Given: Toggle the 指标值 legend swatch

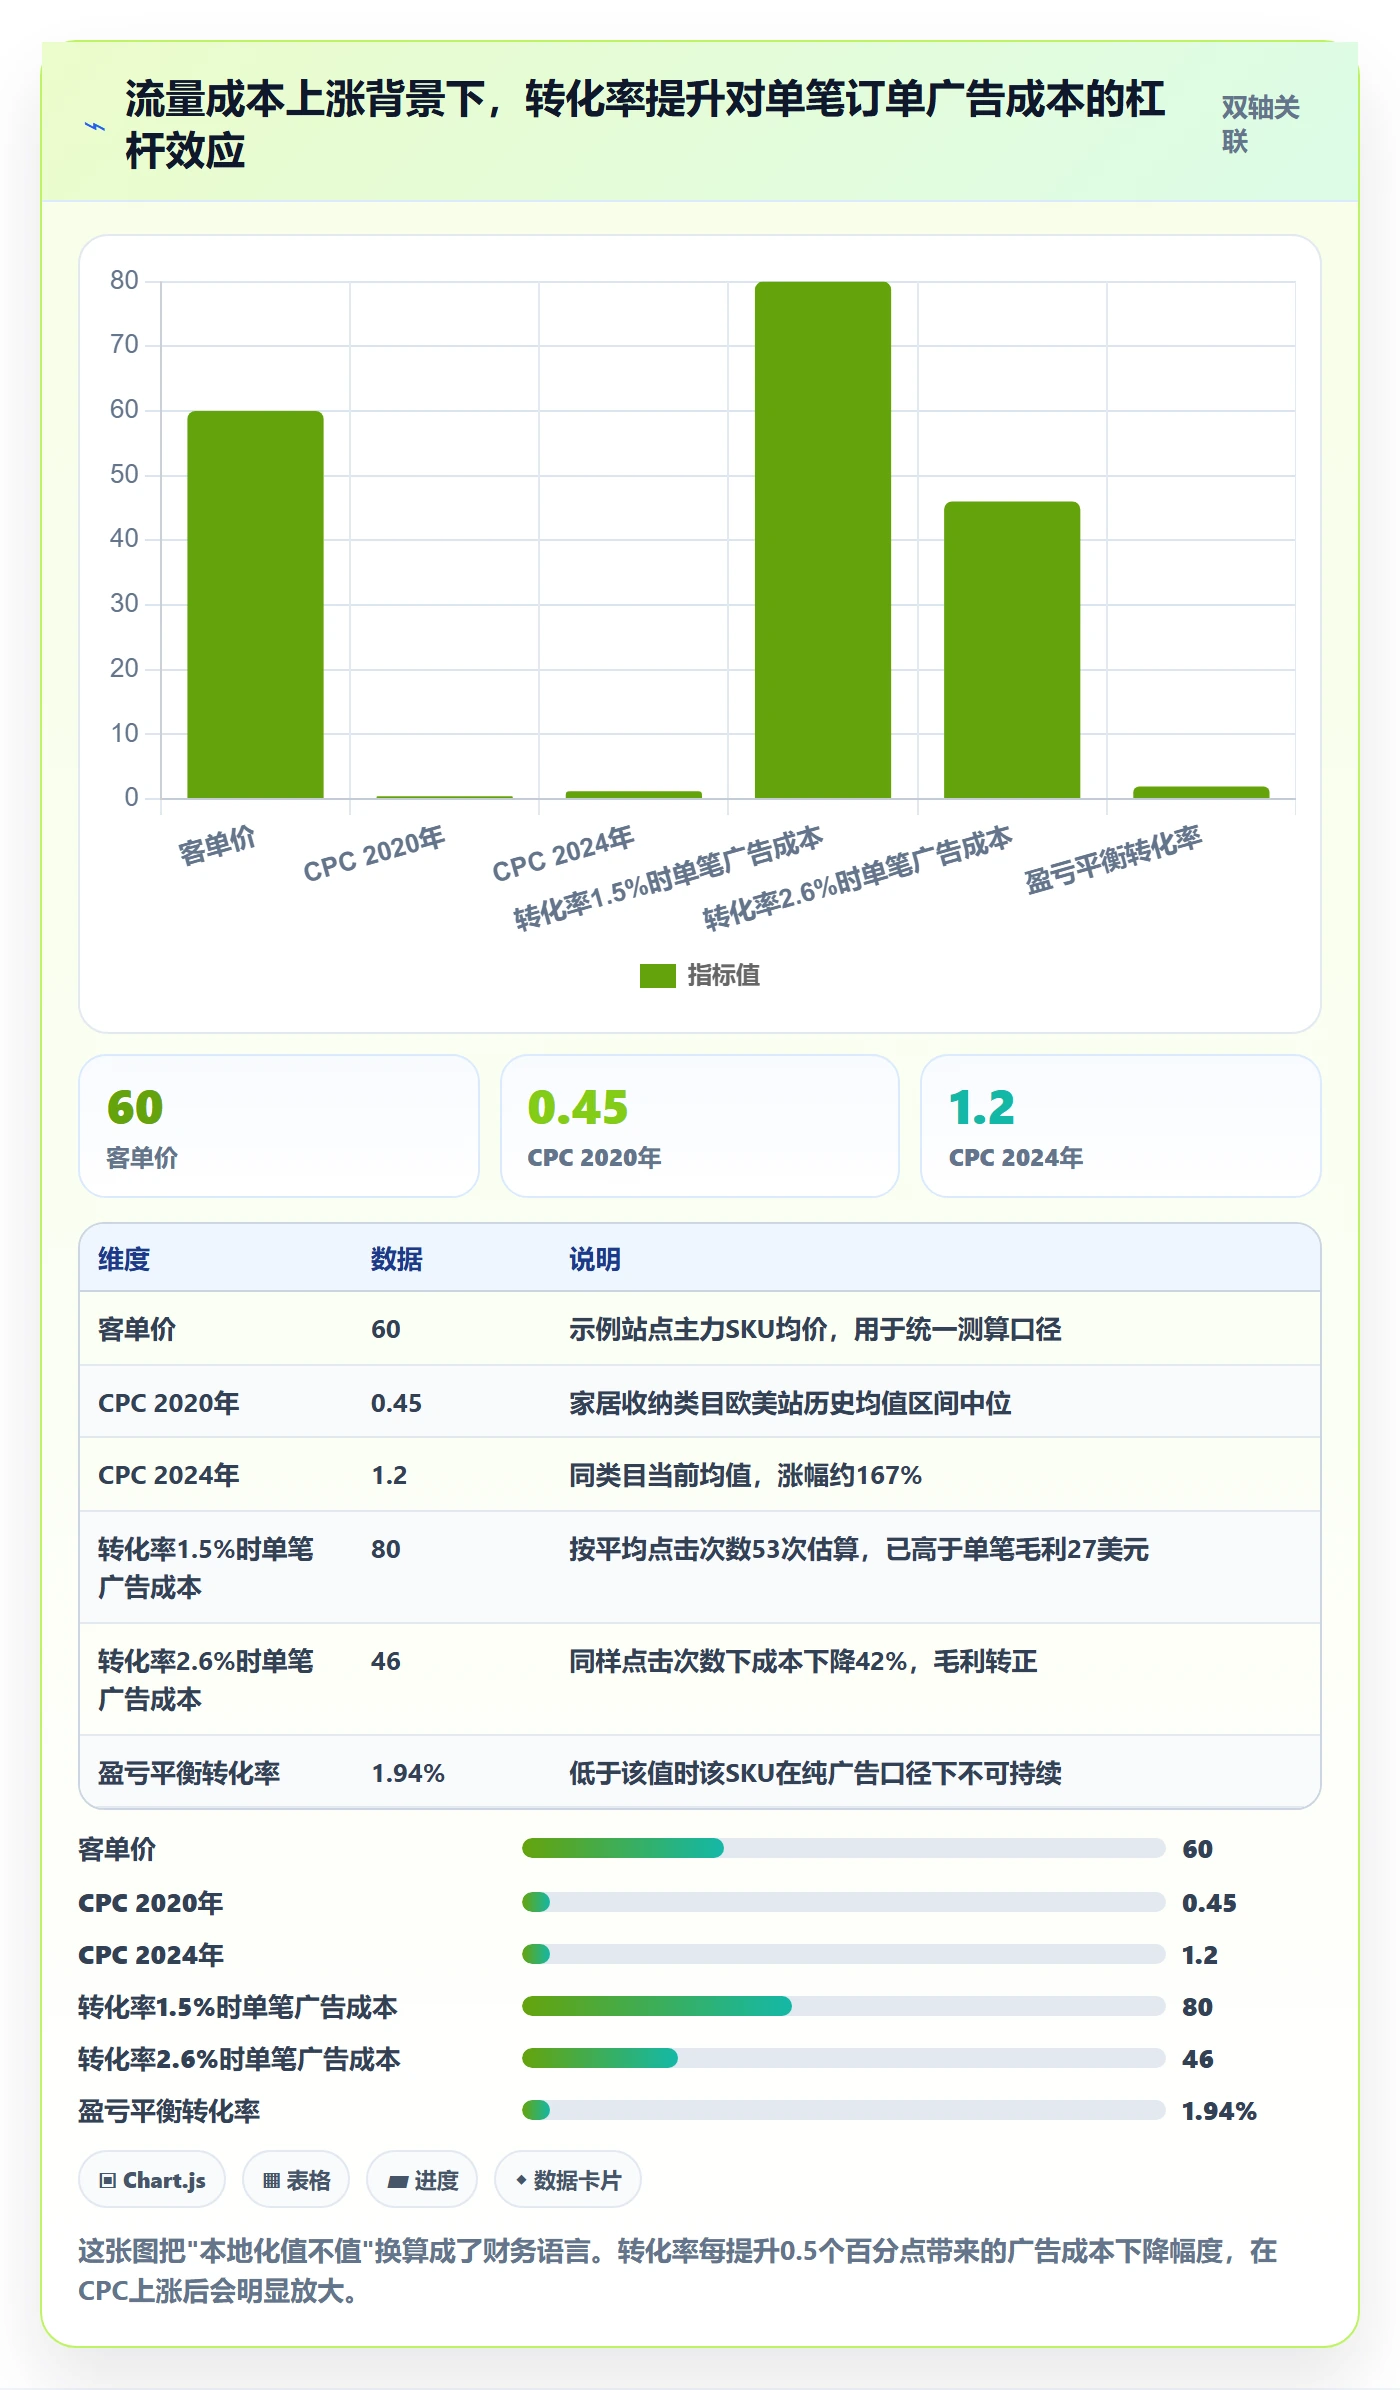Looking at the screenshot, I should click(x=658, y=975).
